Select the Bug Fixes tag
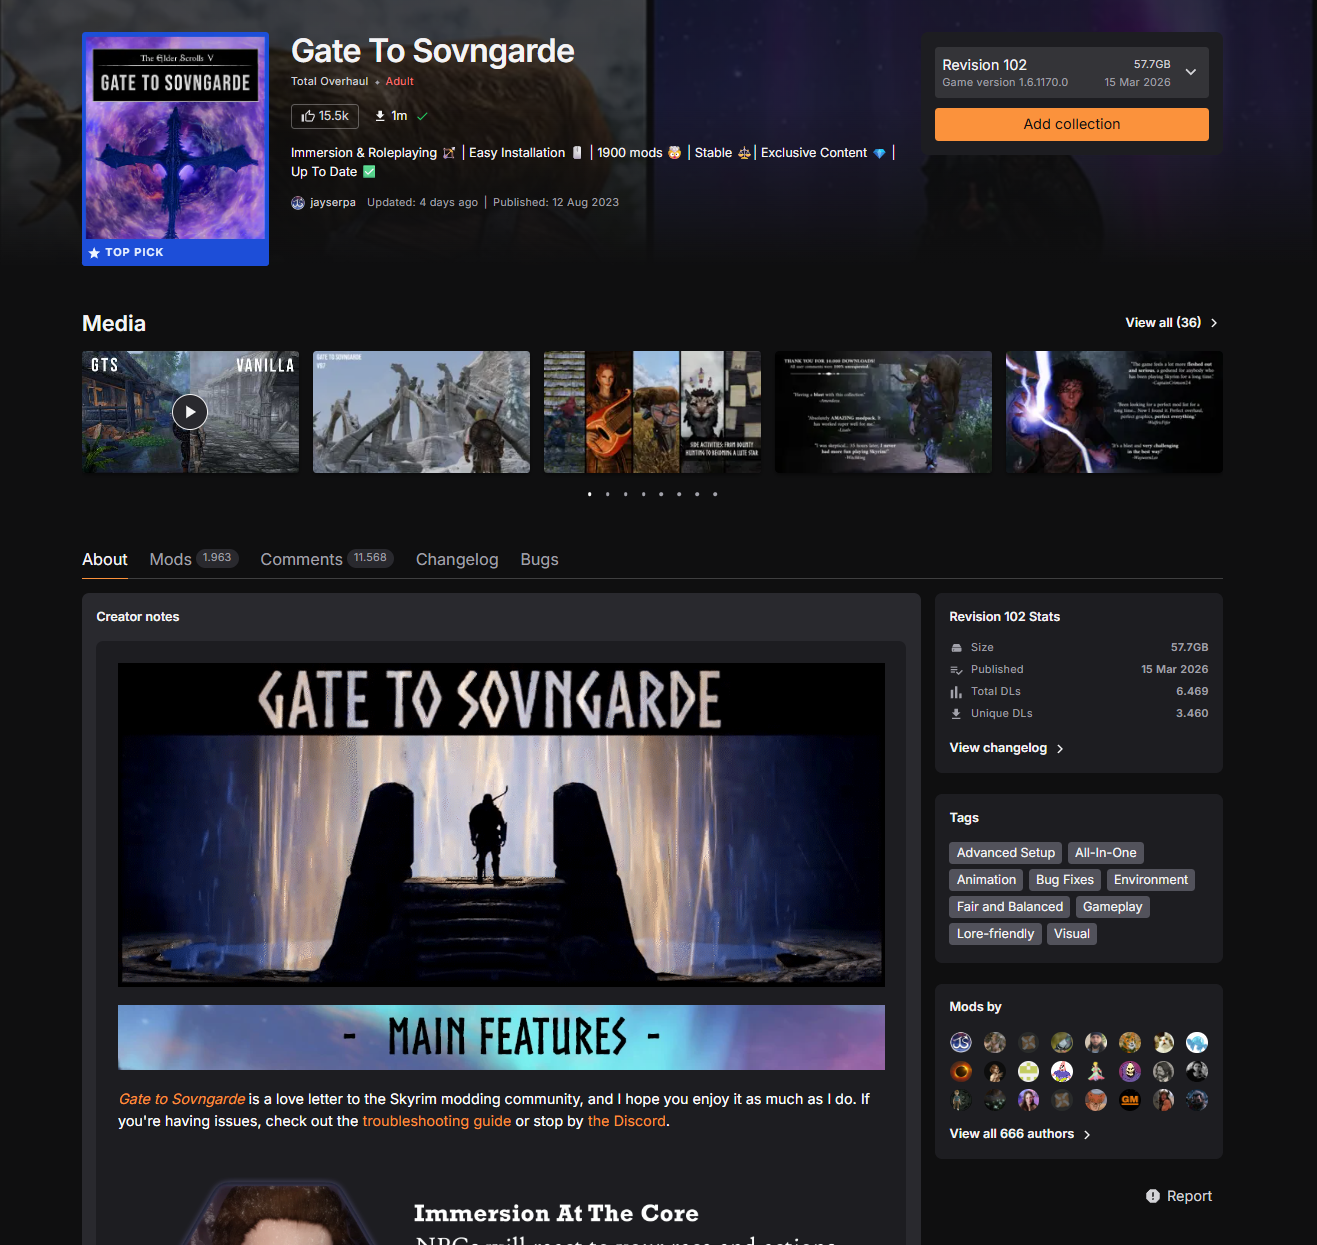 1065,880
